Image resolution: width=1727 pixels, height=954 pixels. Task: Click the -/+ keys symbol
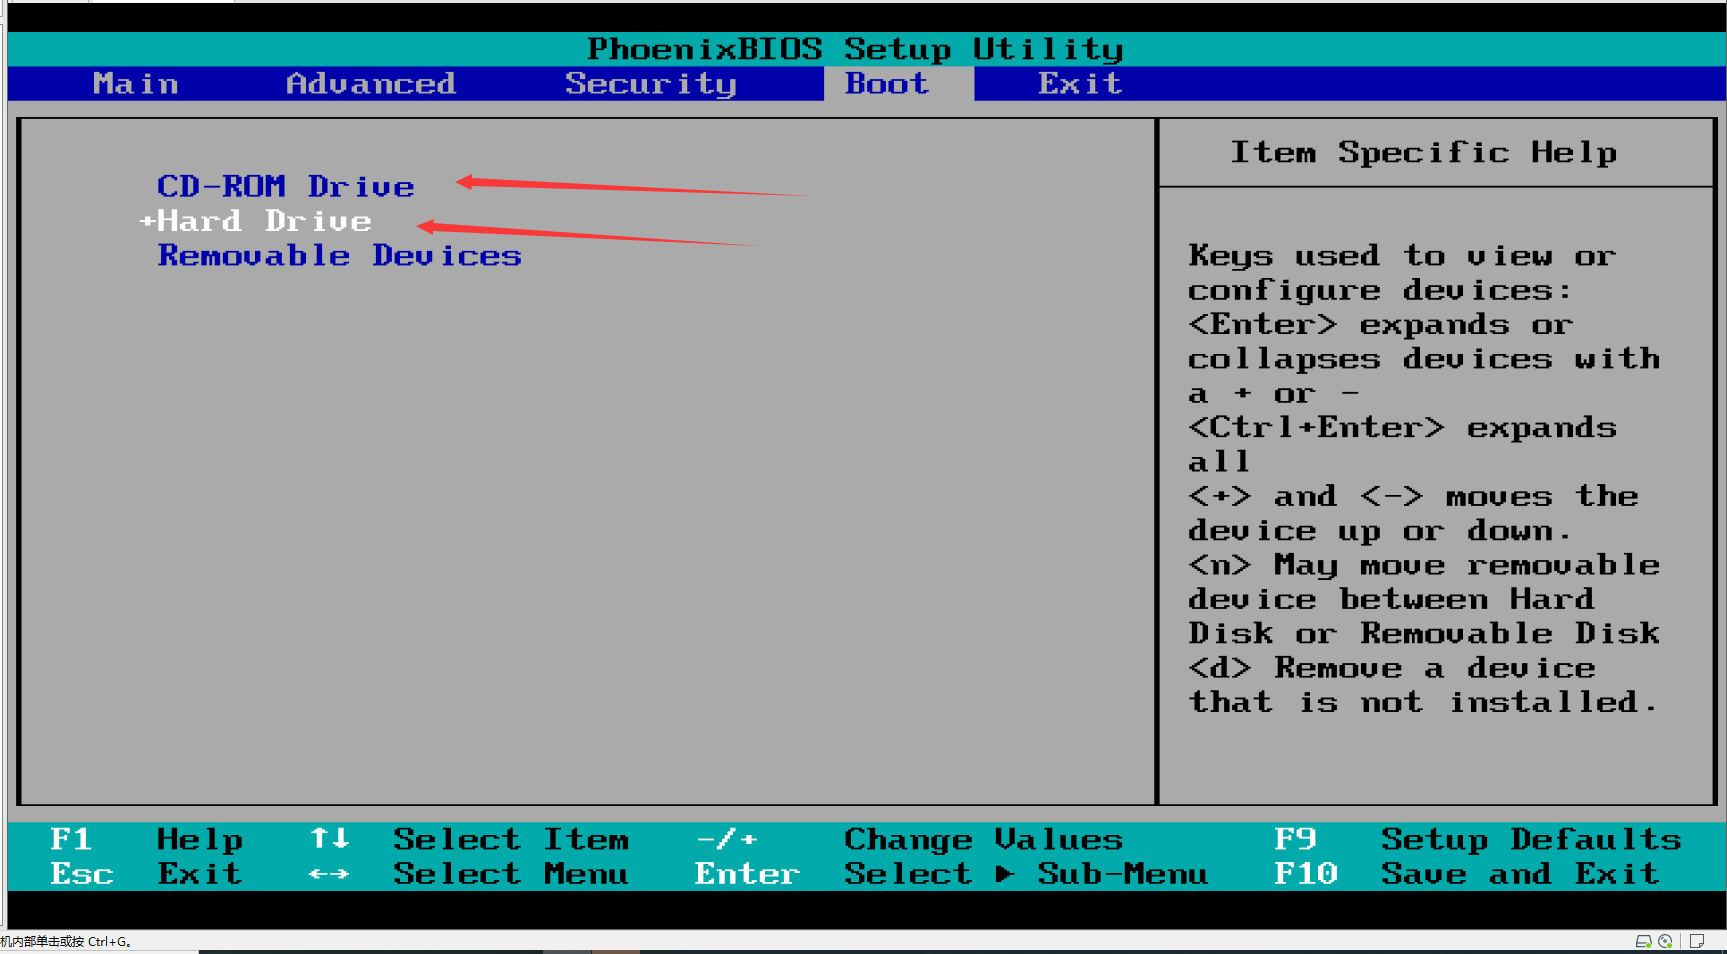click(x=727, y=840)
